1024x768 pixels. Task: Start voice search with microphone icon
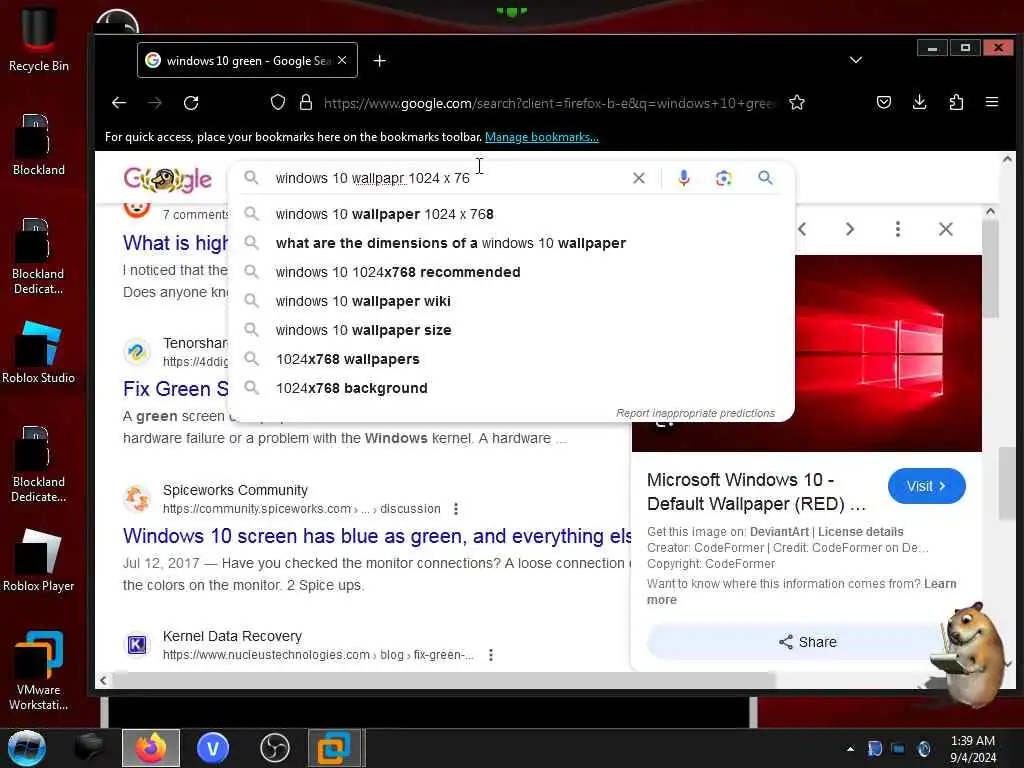[684, 178]
